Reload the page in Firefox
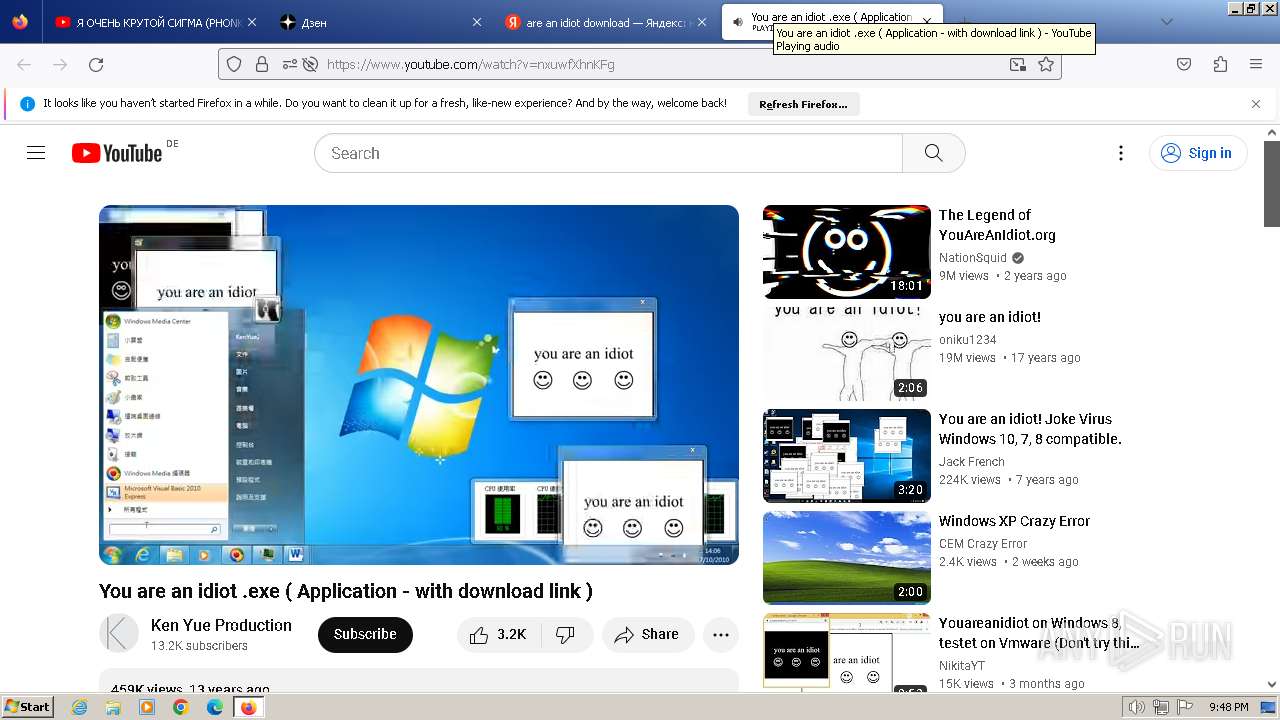Image resolution: width=1280 pixels, height=720 pixels. [96, 64]
